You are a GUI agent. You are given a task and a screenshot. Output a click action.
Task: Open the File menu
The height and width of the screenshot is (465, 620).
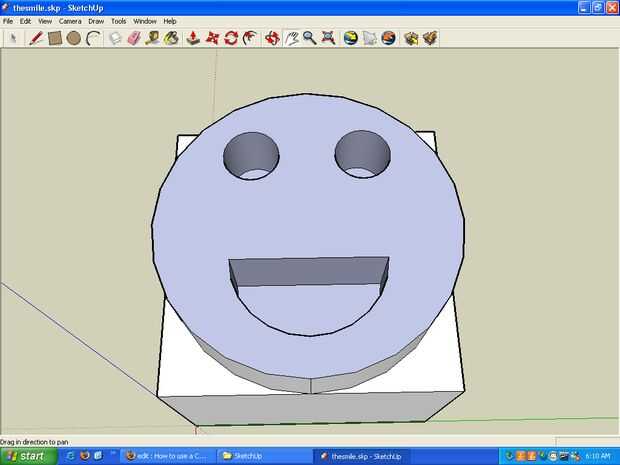(8, 21)
